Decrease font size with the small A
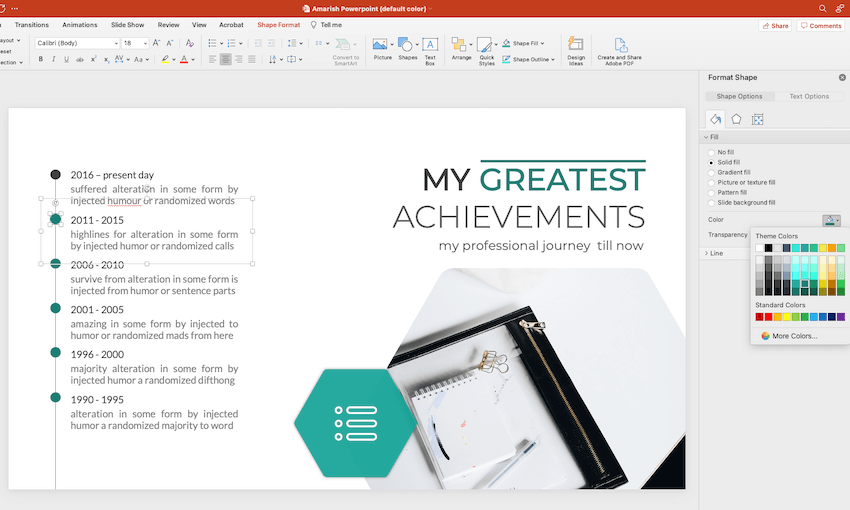The height and width of the screenshot is (510, 850). pos(170,43)
